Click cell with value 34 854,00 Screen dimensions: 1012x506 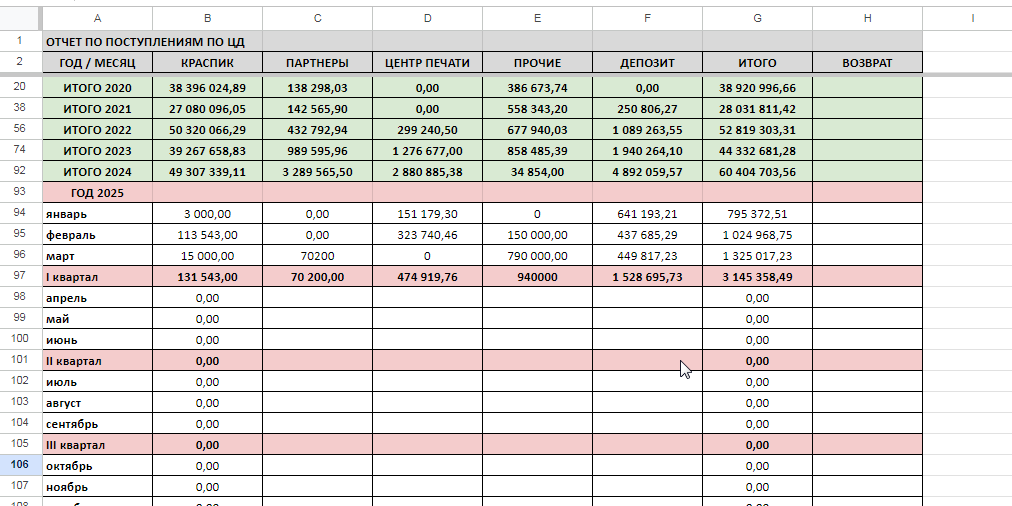[x=538, y=172]
